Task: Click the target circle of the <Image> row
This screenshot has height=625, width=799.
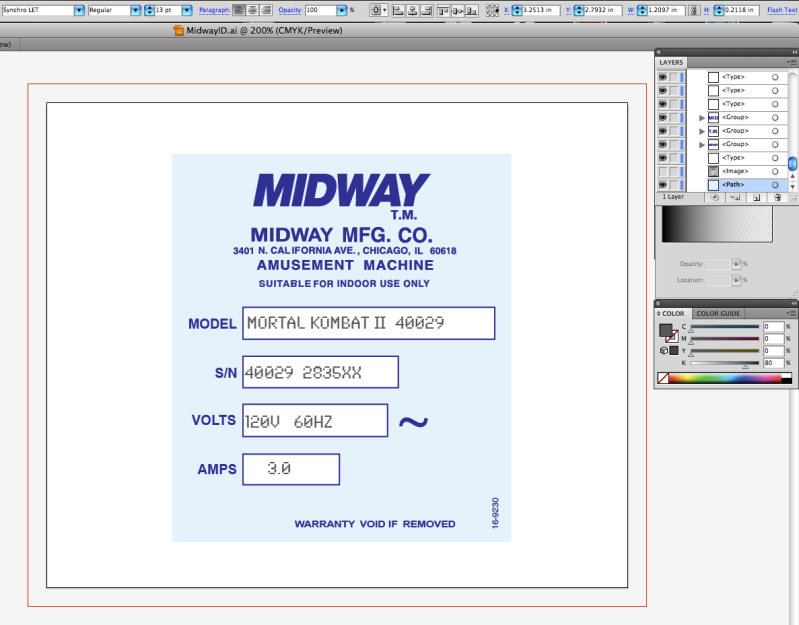Action: pyautogui.click(x=775, y=172)
